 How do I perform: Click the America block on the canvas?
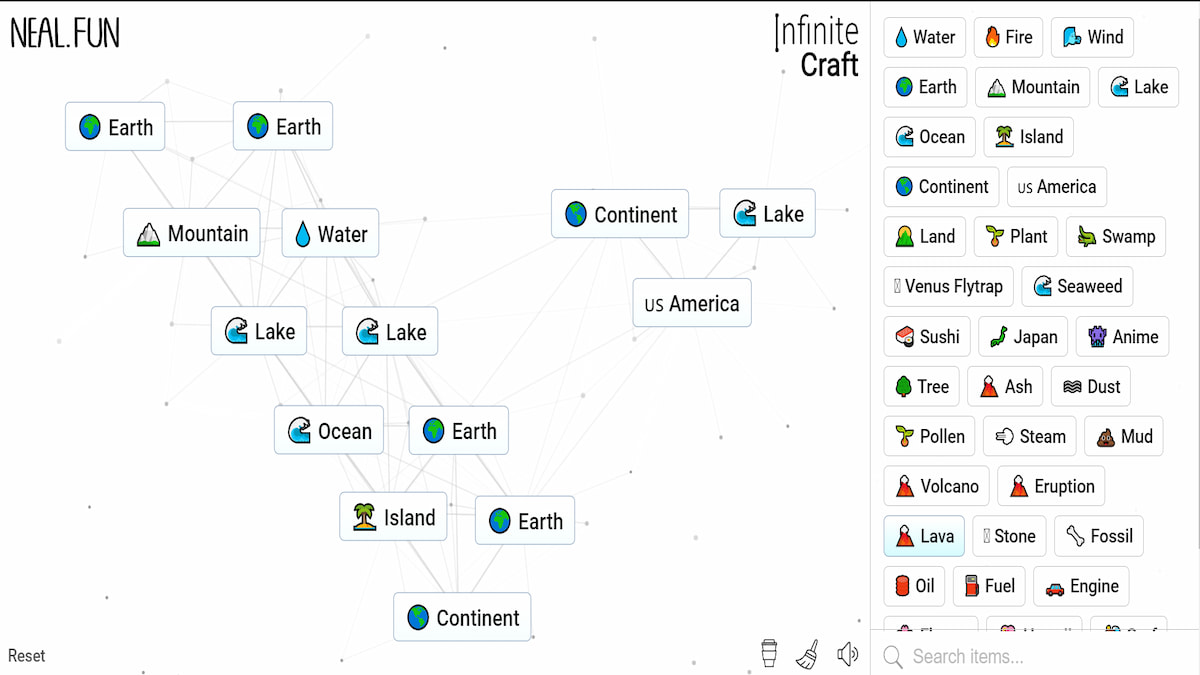[691, 303]
